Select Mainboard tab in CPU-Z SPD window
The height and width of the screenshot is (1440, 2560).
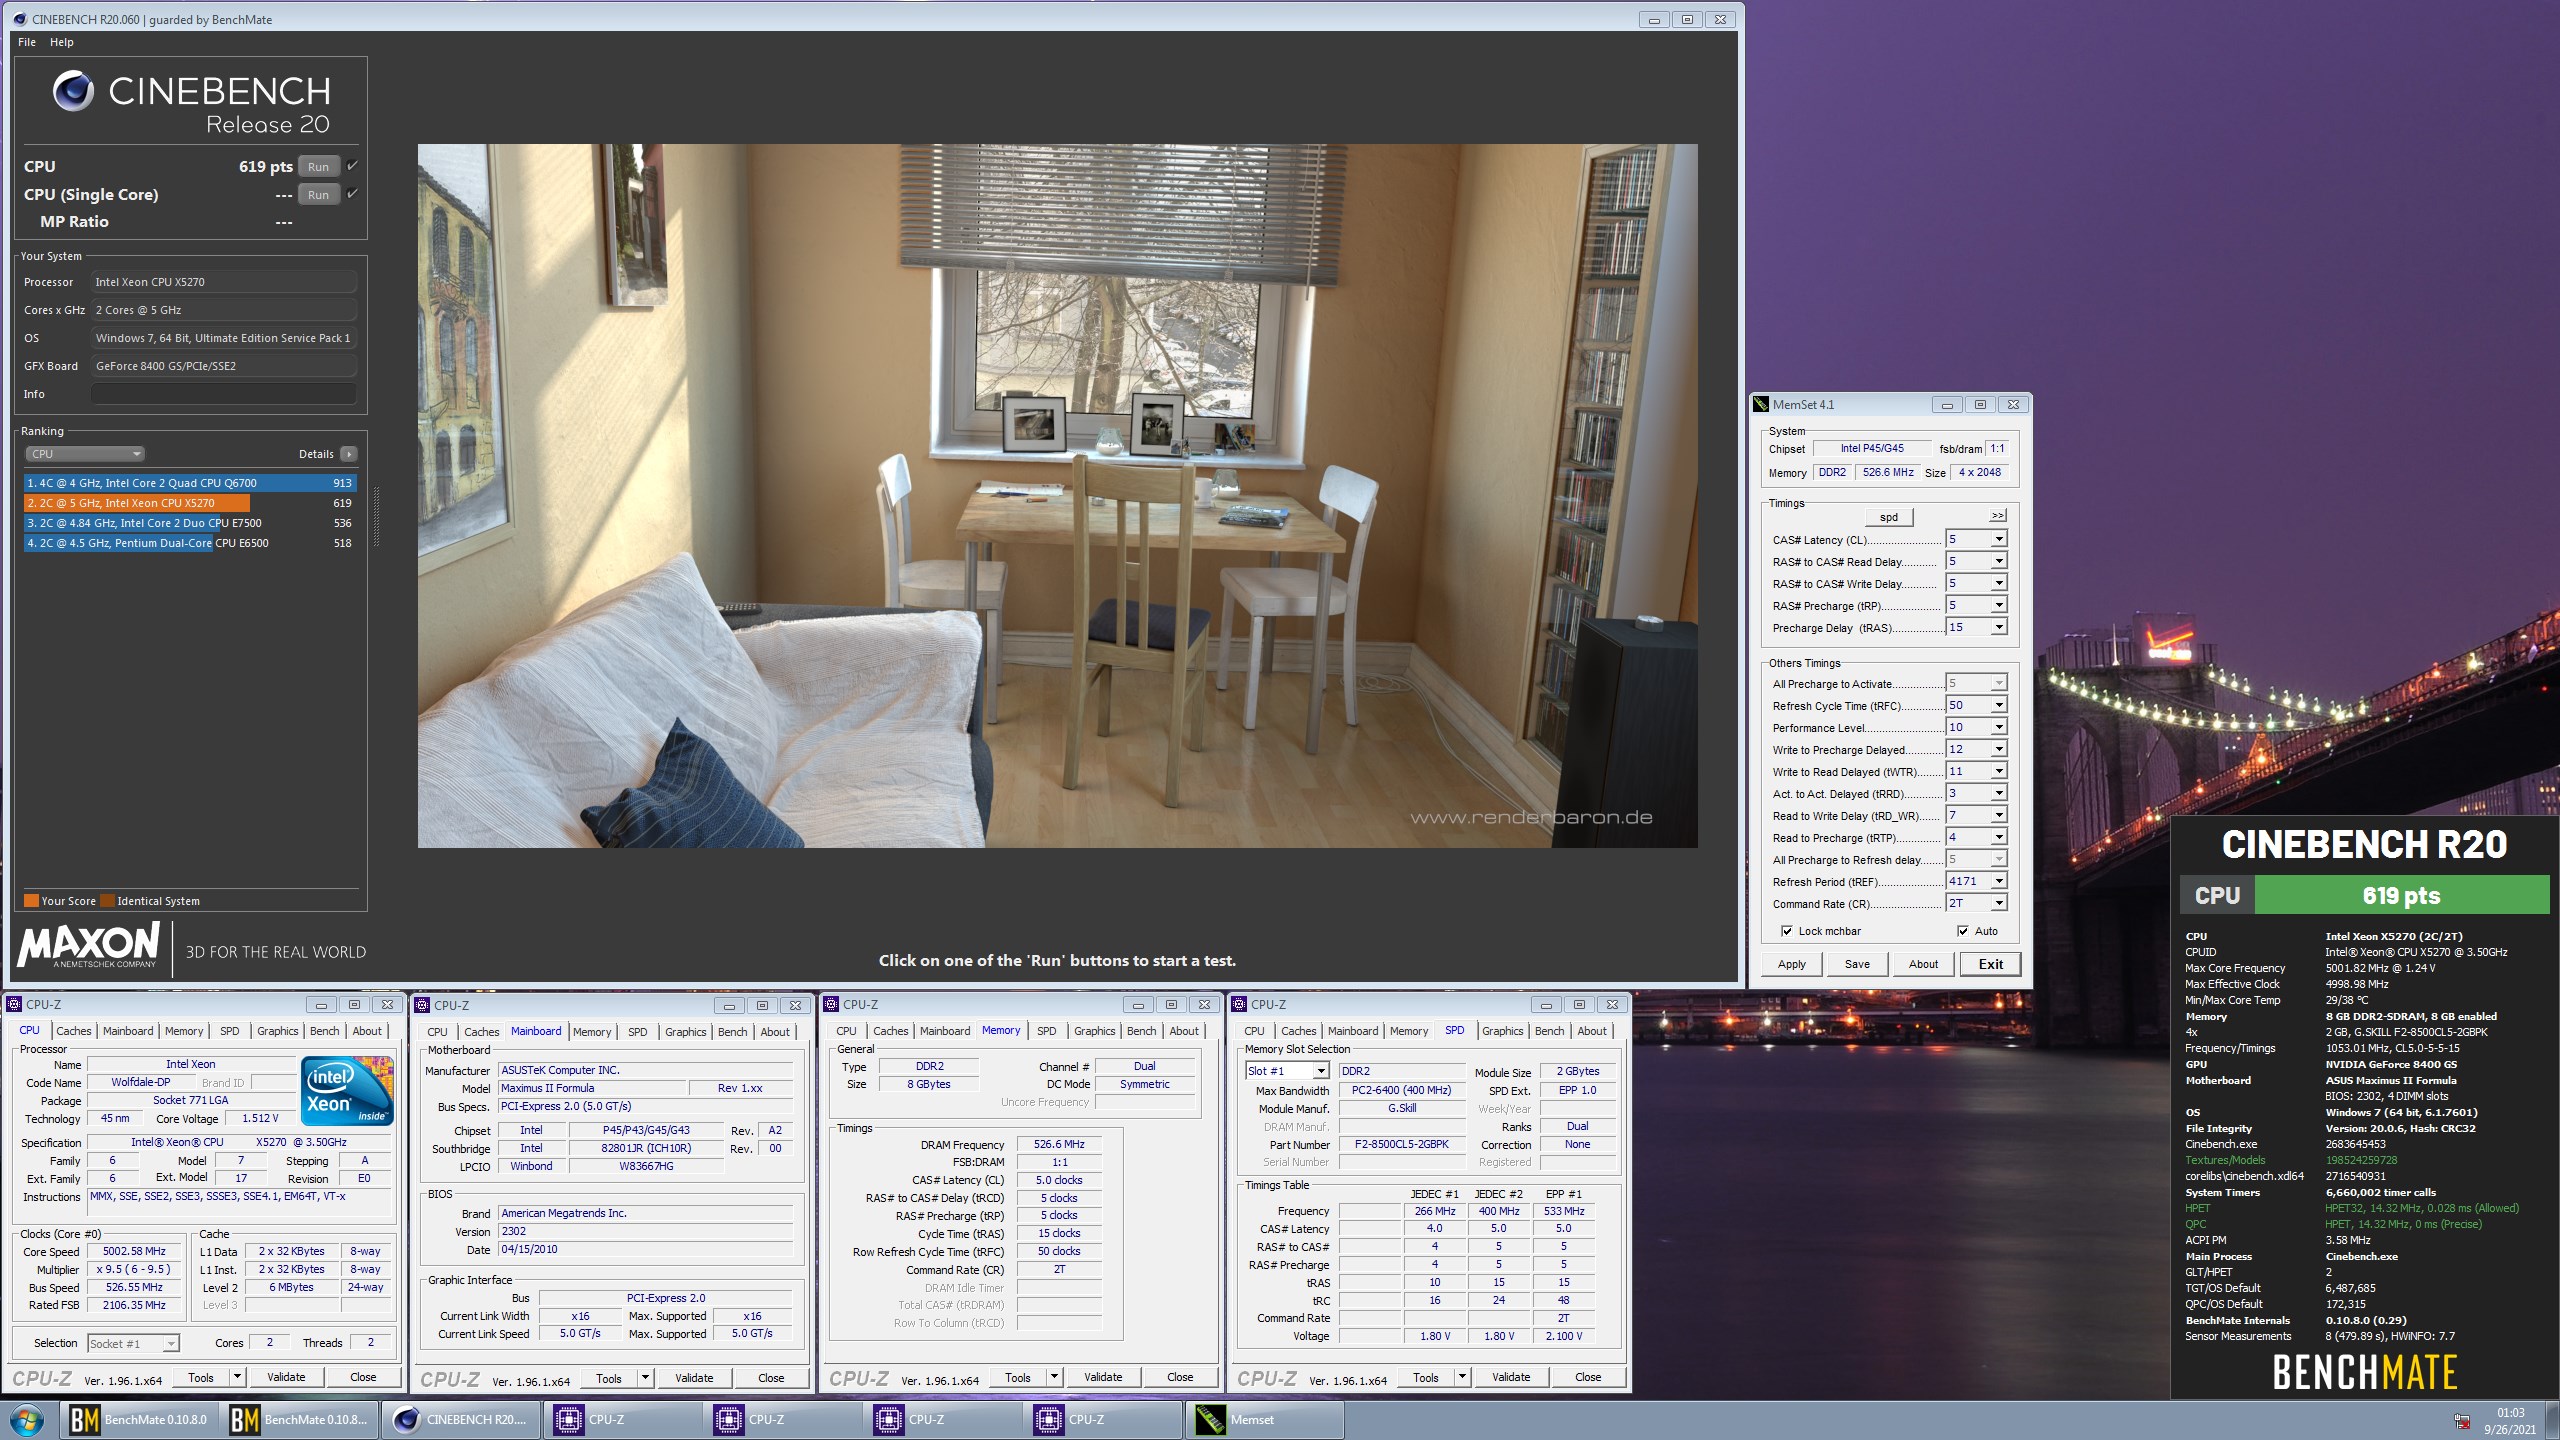pyautogui.click(x=1353, y=1031)
